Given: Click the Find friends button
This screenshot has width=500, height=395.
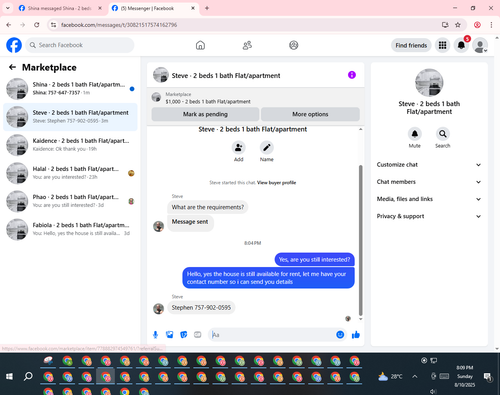Looking at the screenshot, I should pyautogui.click(x=411, y=45).
